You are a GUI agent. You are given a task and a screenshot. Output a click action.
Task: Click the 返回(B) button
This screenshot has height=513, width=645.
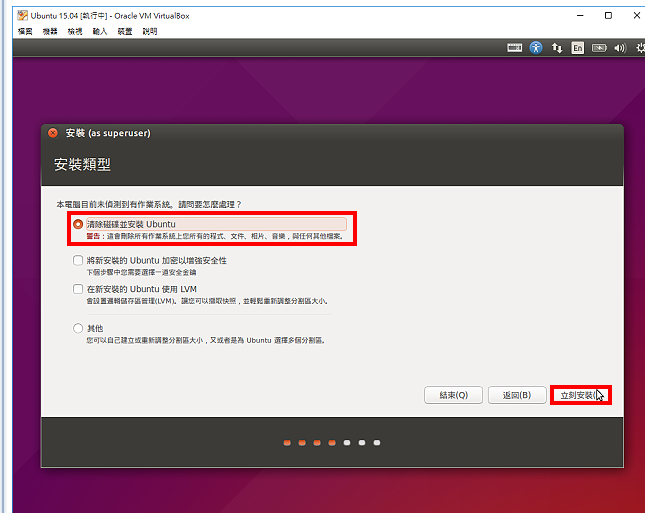517,395
